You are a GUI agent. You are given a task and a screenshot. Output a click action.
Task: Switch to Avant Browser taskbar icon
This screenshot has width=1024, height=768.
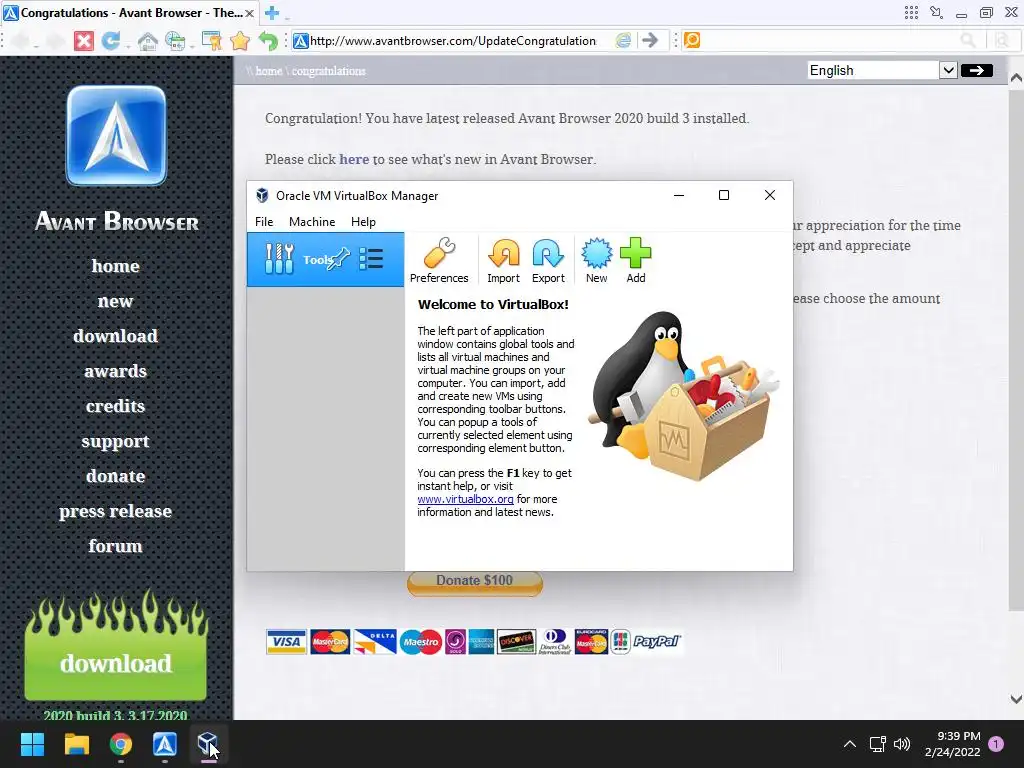[165, 744]
